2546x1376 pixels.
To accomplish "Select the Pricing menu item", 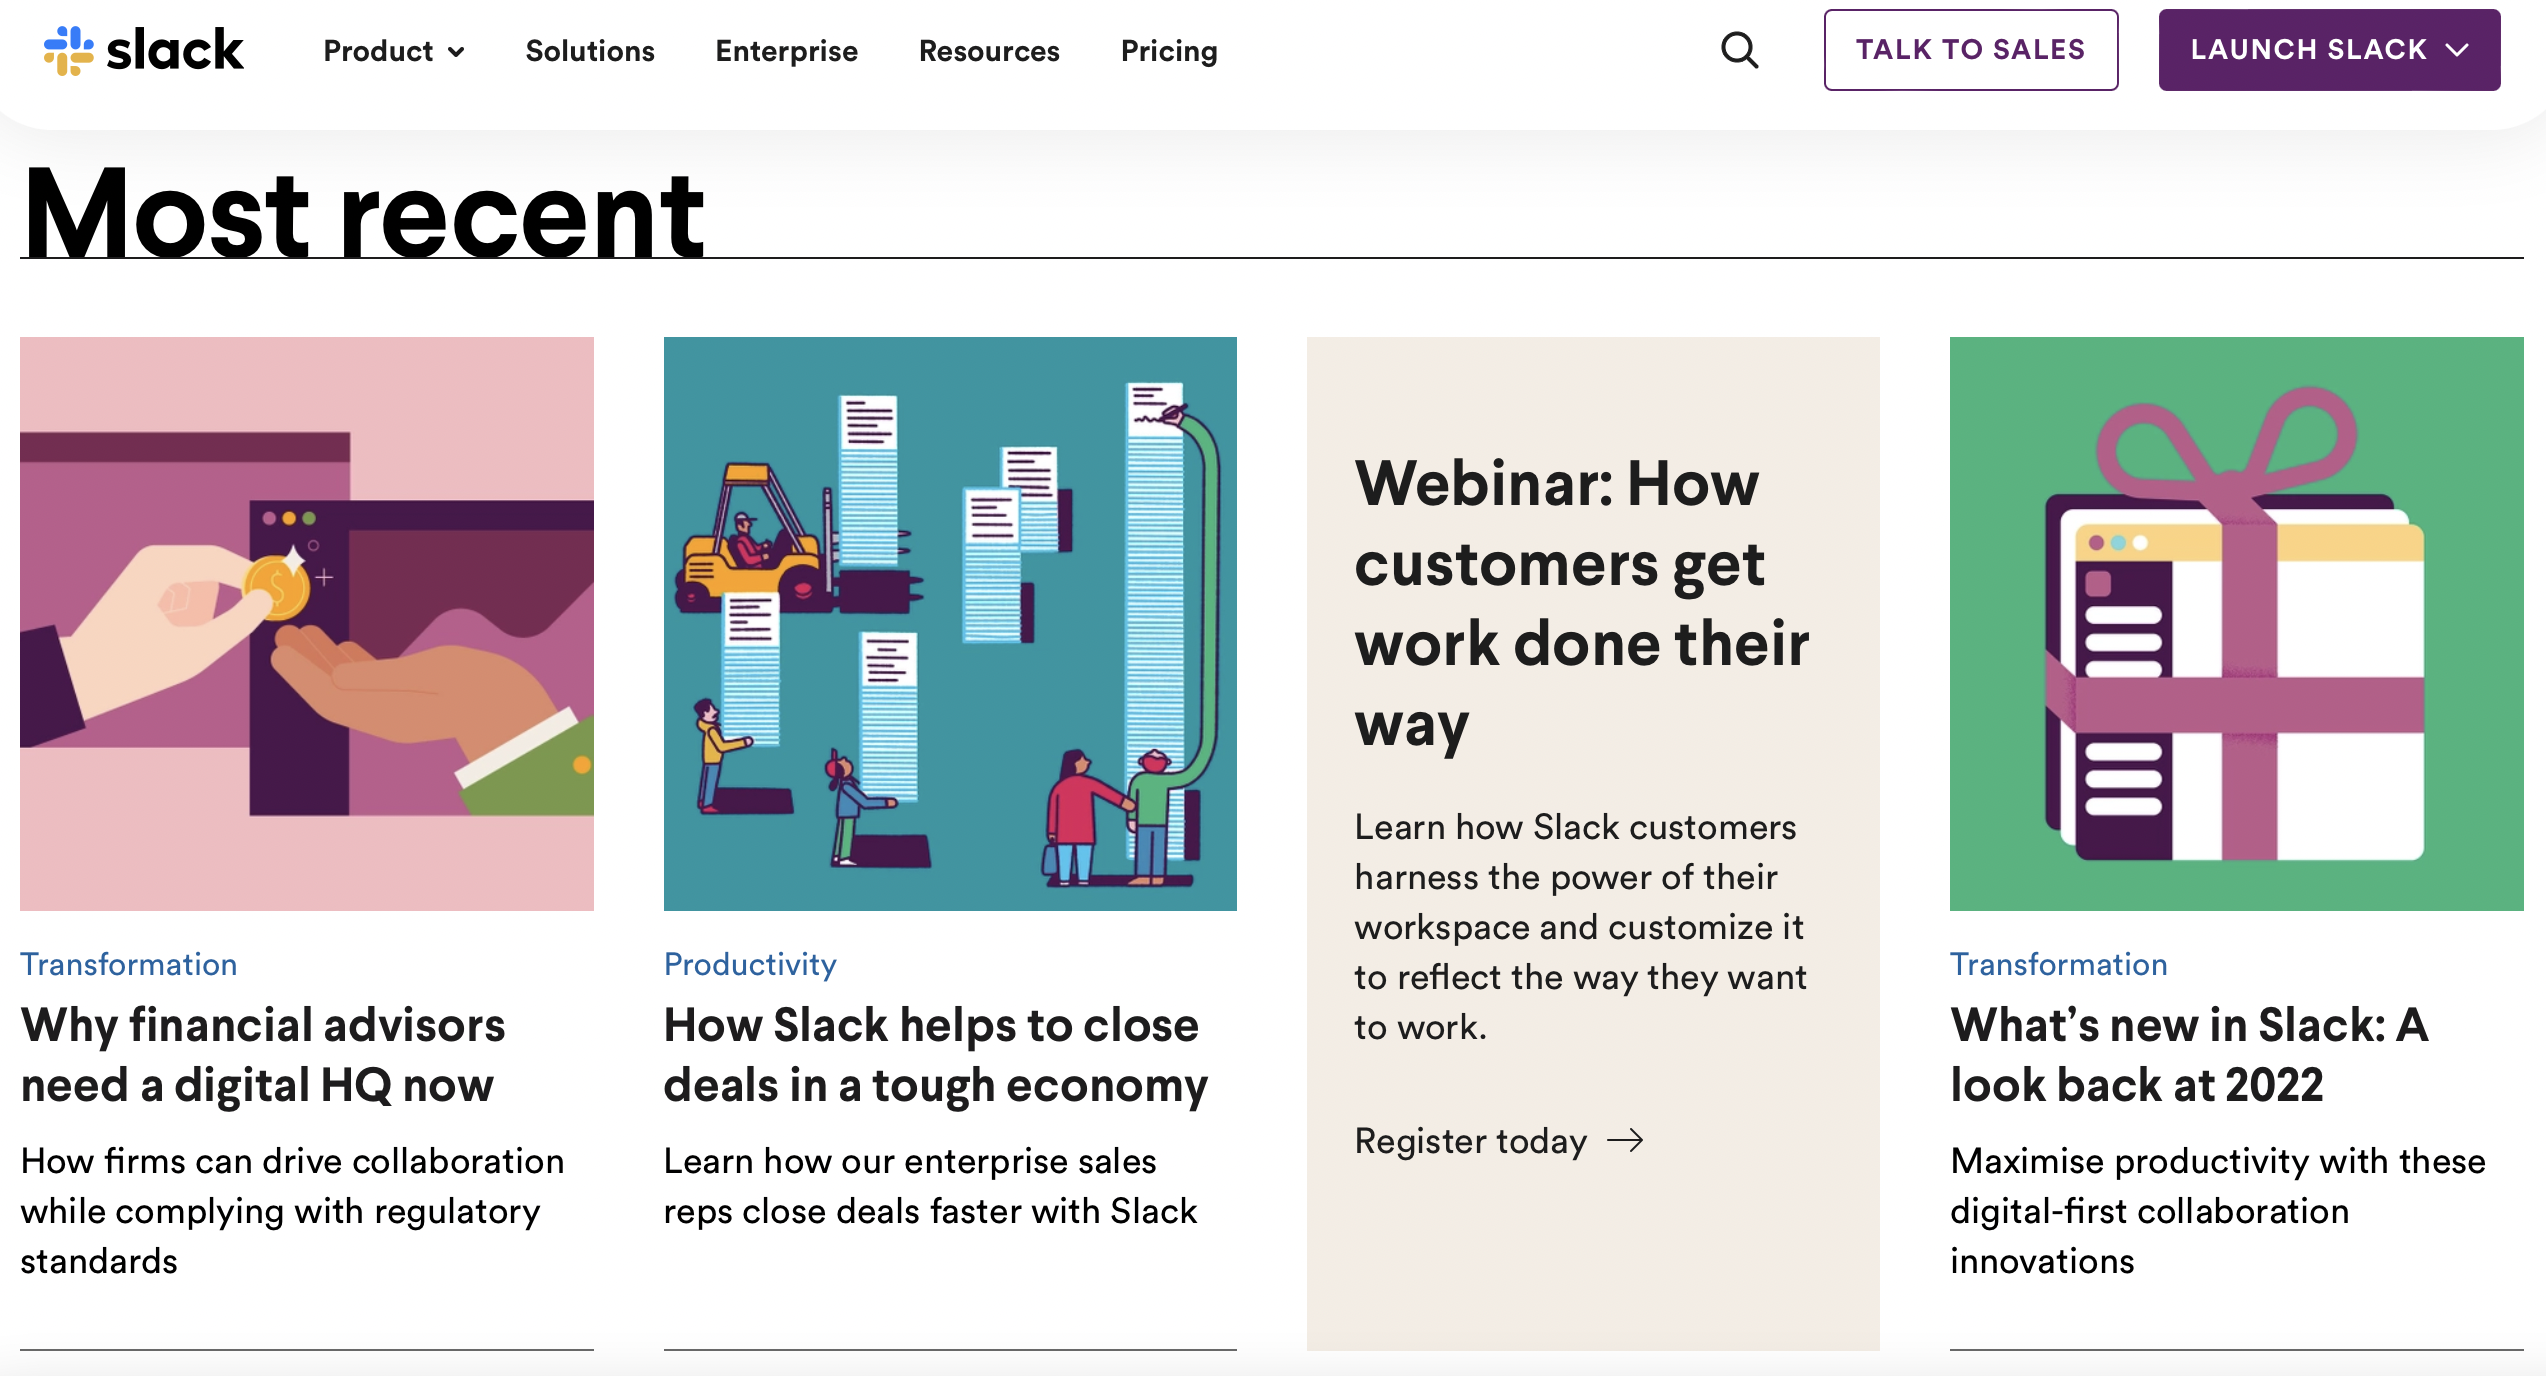I will [1169, 47].
